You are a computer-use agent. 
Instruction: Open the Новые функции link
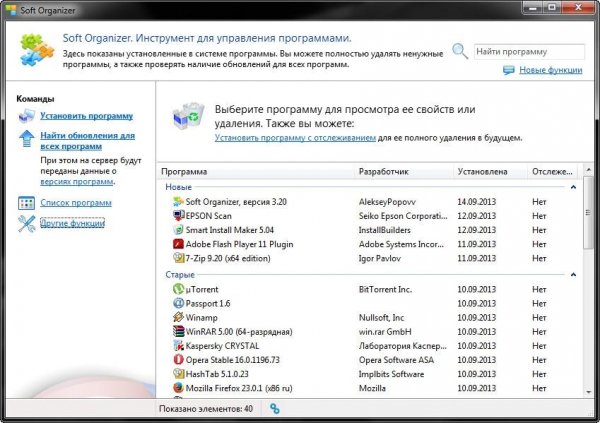click(551, 70)
